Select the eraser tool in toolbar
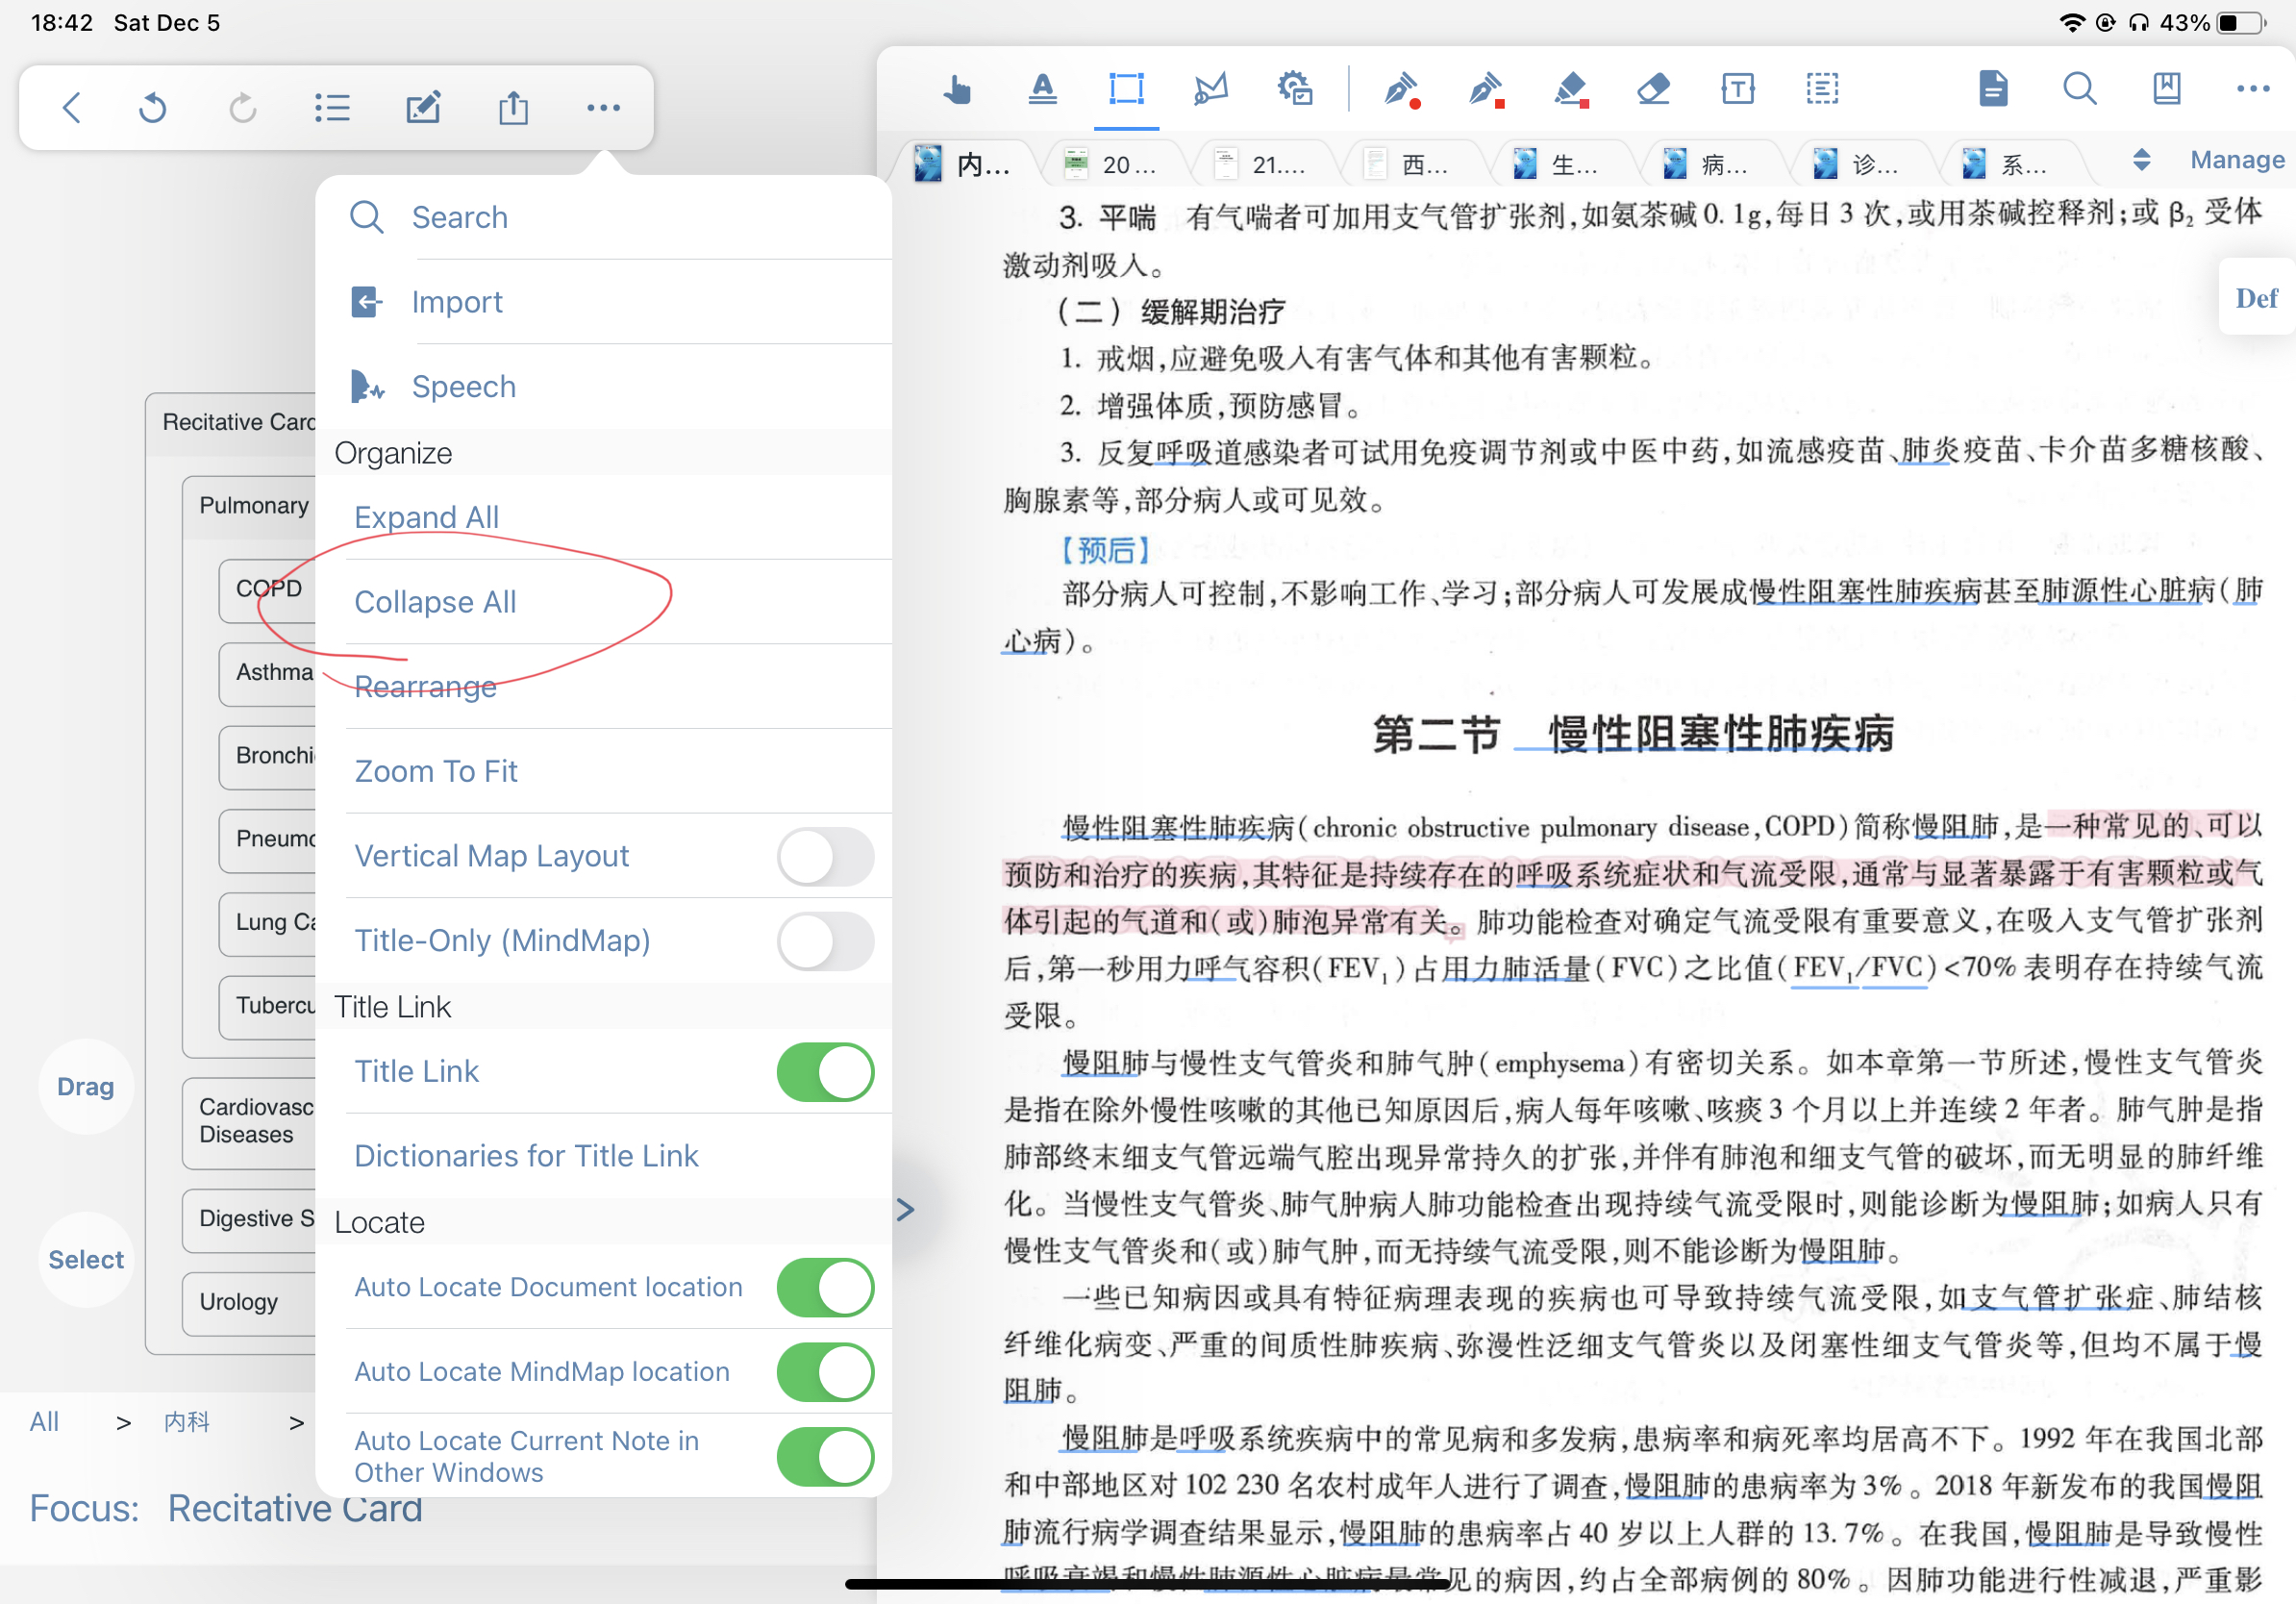The height and width of the screenshot is (1604, 2296). (x=1653, y=89)
